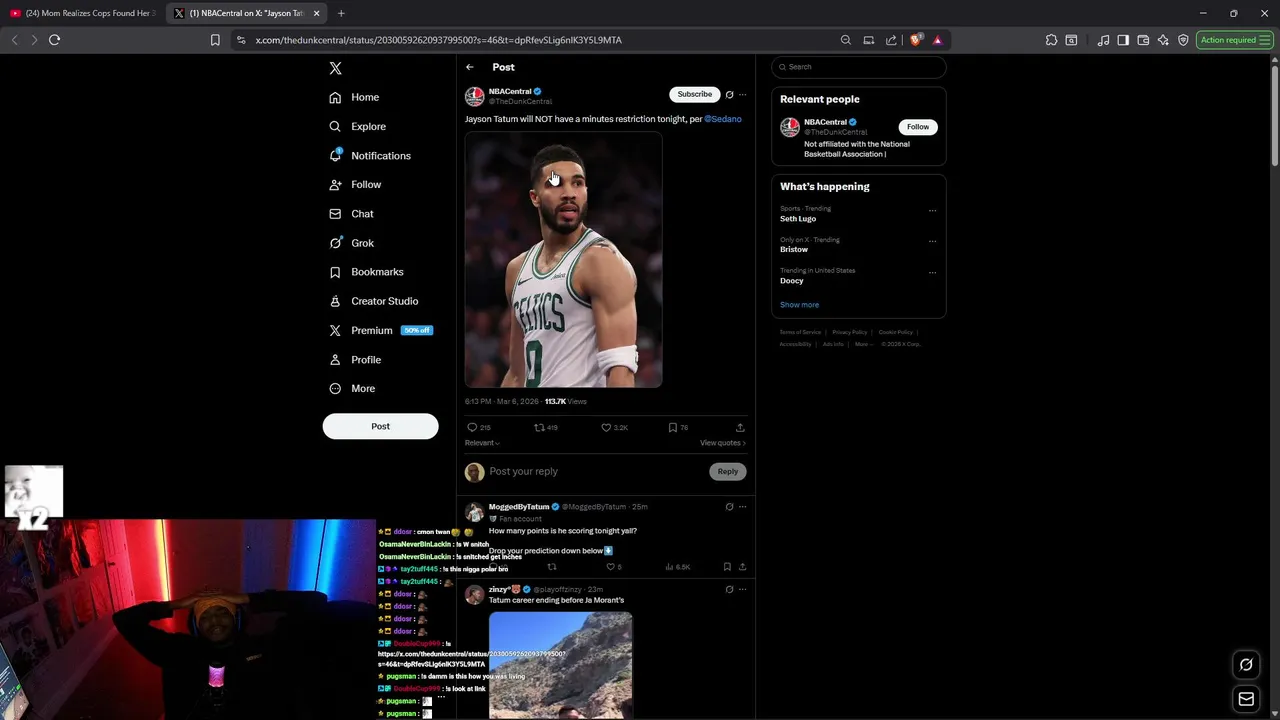Click the white Post button

pyautogui.click(x=380, y=426)
